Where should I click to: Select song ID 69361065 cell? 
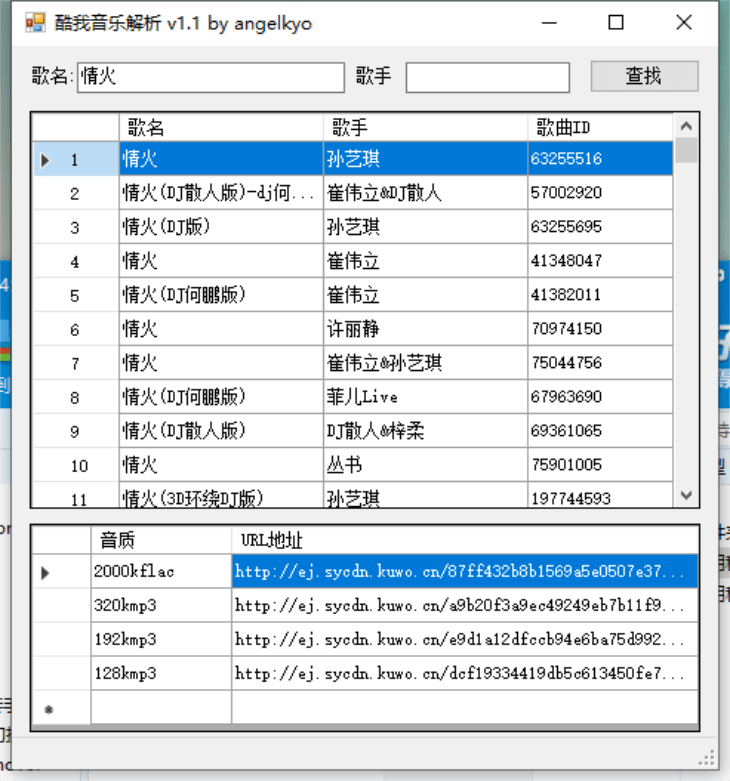pyautogui.click(x=600, y=431)
